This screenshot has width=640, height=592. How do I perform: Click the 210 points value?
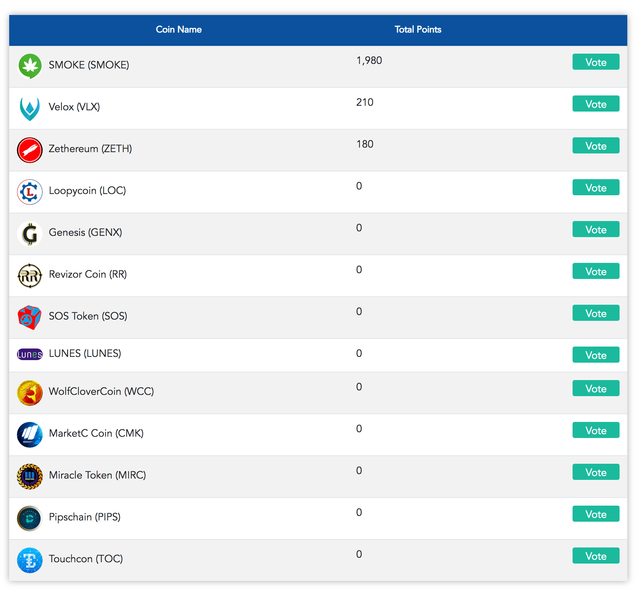coord(364,102)
